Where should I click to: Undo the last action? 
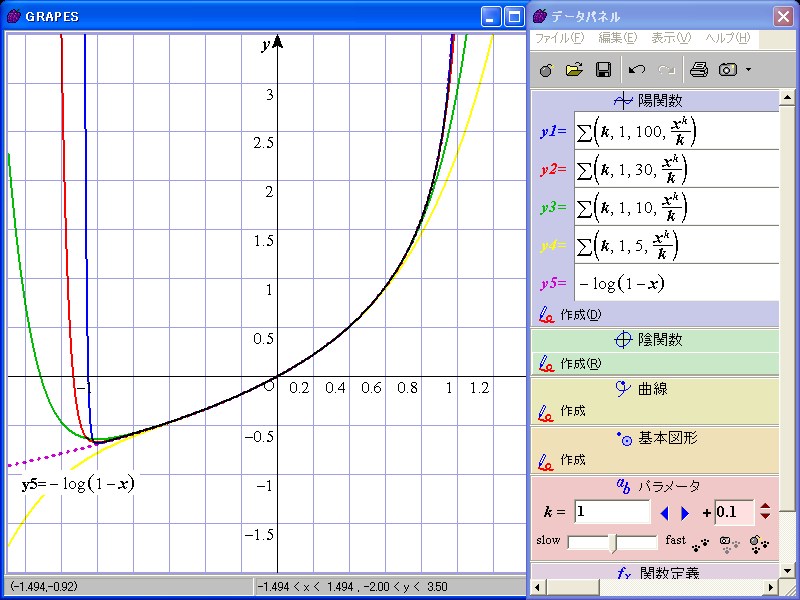click(637, 70)
